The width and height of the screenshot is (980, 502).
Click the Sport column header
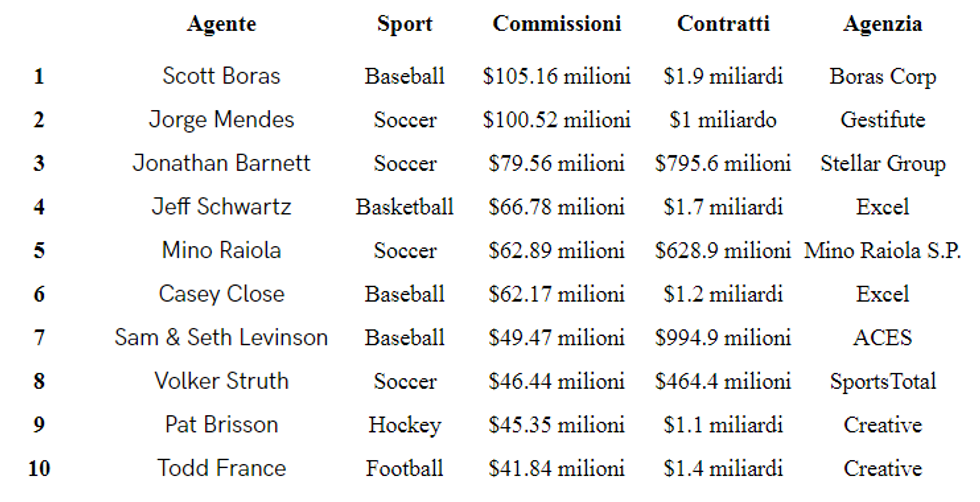coord(404,24)
